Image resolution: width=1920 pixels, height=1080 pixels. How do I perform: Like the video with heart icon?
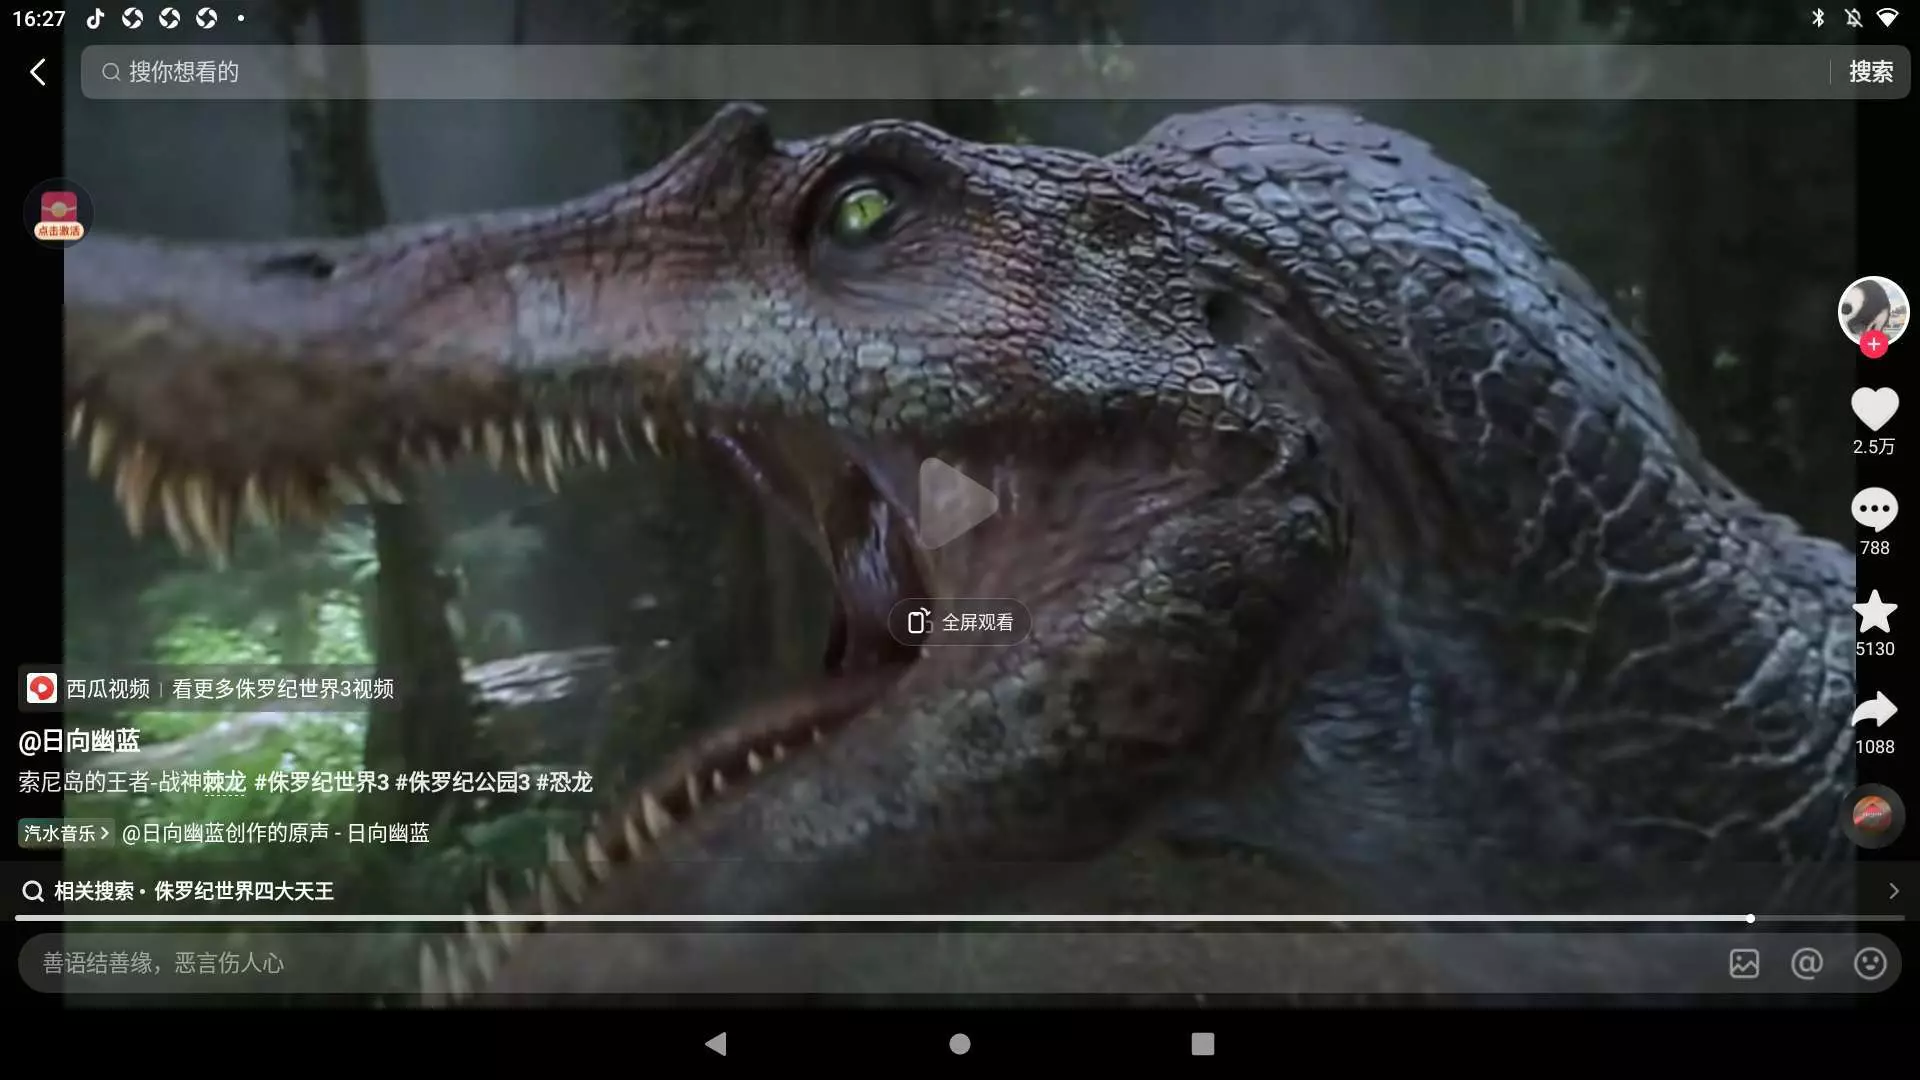1874,409
